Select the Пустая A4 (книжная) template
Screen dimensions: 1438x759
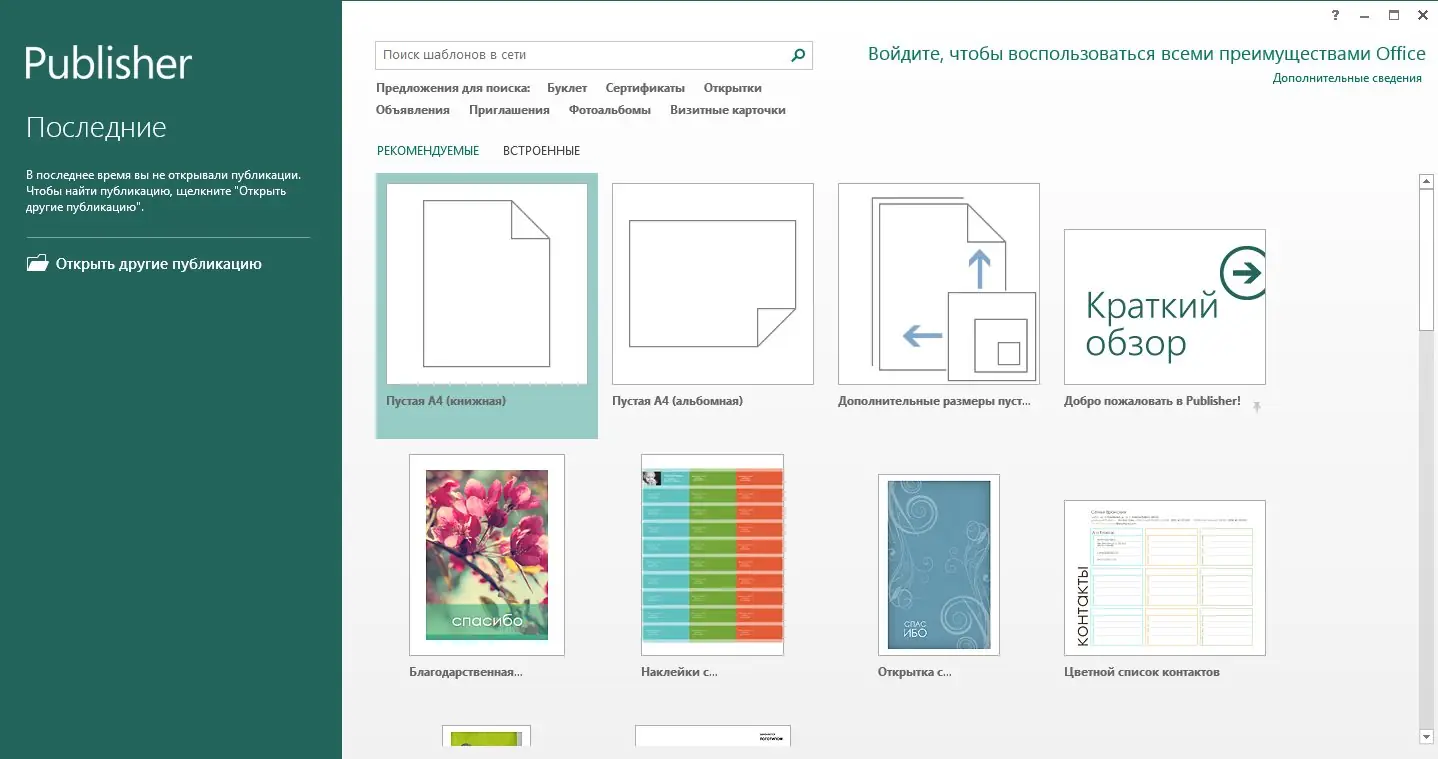point(487,284)
